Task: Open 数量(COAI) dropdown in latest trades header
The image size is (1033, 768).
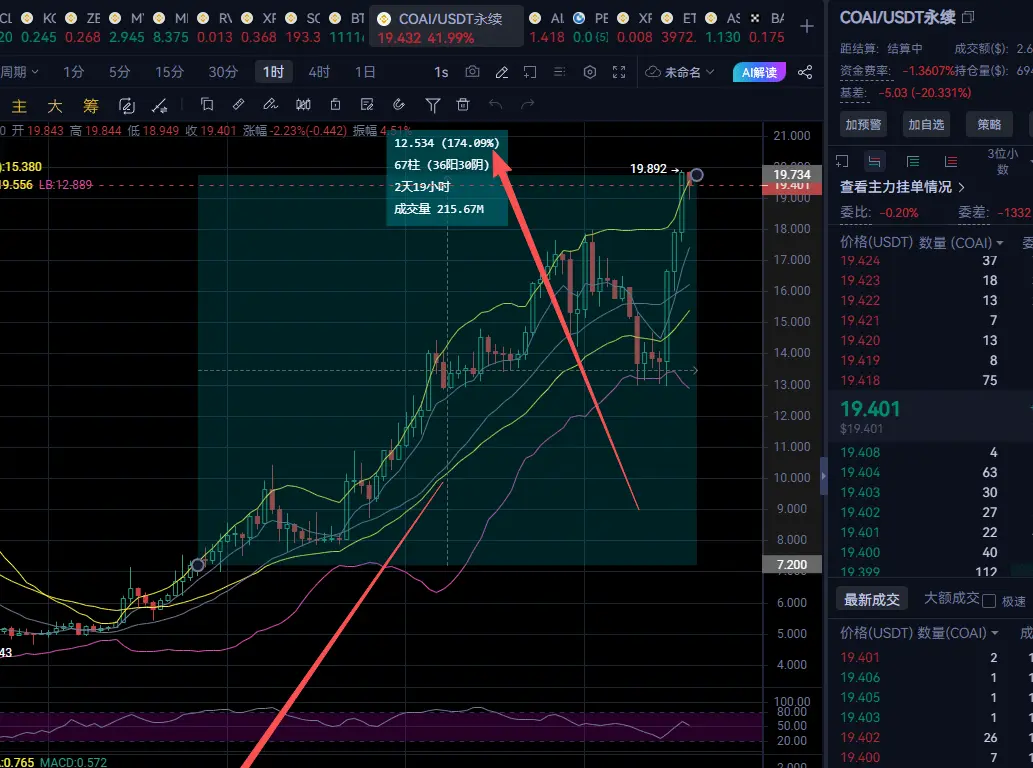Action: click(958, 633)
